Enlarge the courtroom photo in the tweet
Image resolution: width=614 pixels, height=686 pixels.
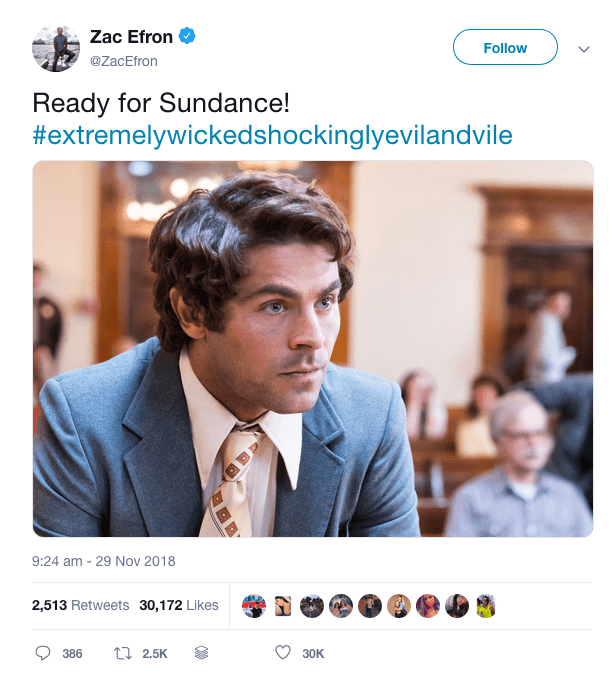click(313, 349)
